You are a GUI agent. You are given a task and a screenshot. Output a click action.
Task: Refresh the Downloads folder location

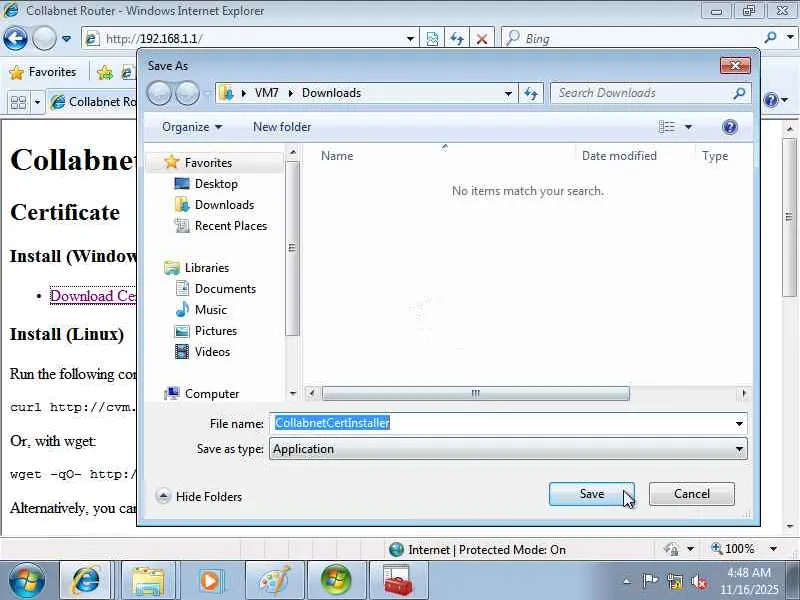[531, 93]
